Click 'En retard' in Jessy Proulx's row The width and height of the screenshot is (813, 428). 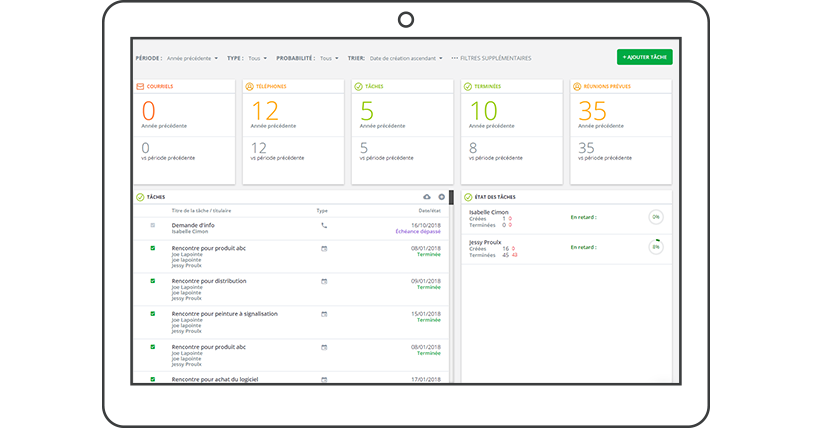point(583,247)
